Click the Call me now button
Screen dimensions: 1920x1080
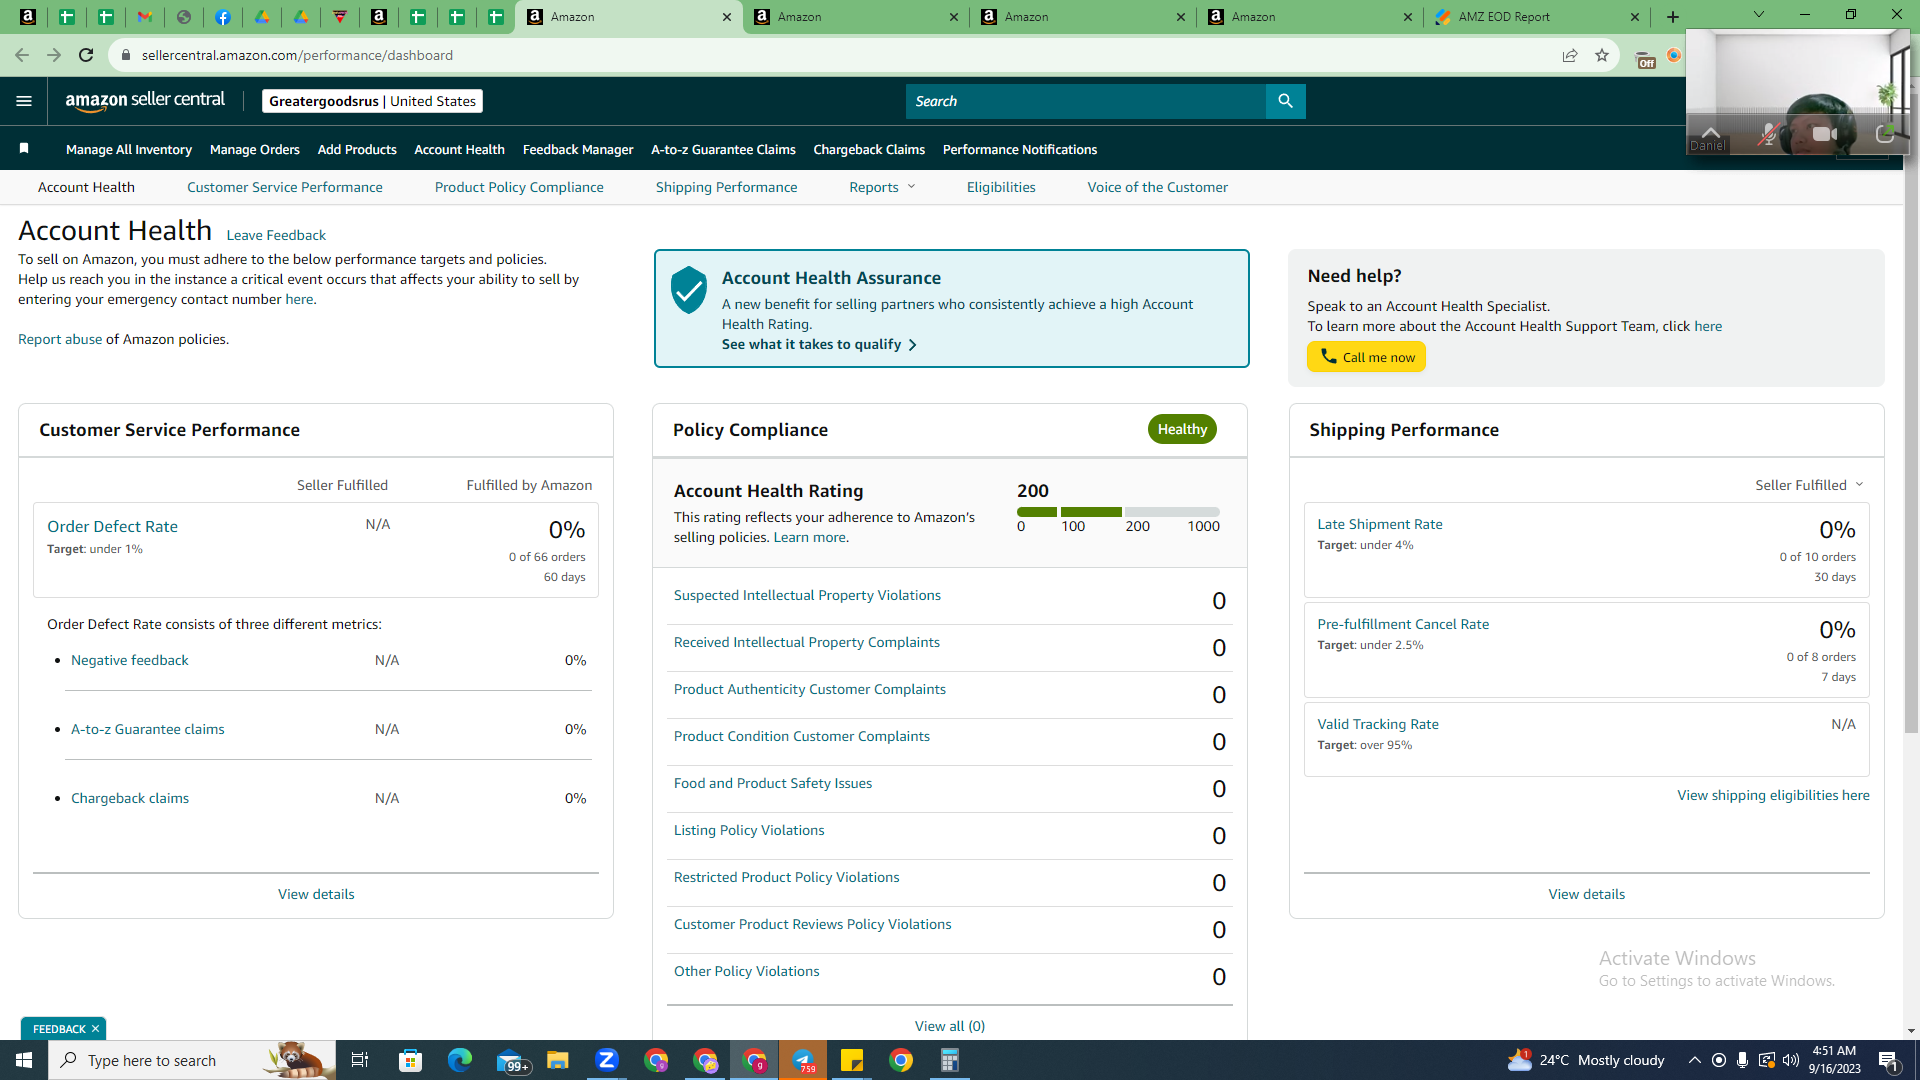(1366, 357)
